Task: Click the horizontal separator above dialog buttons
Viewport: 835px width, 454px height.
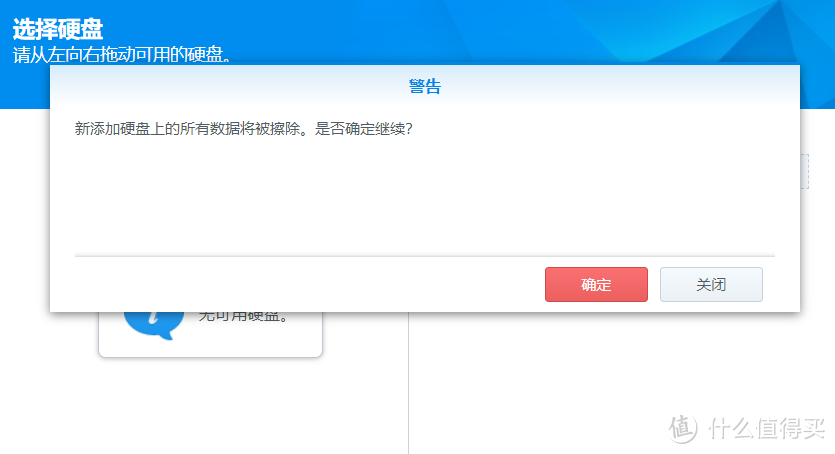Action: (424, 255)
